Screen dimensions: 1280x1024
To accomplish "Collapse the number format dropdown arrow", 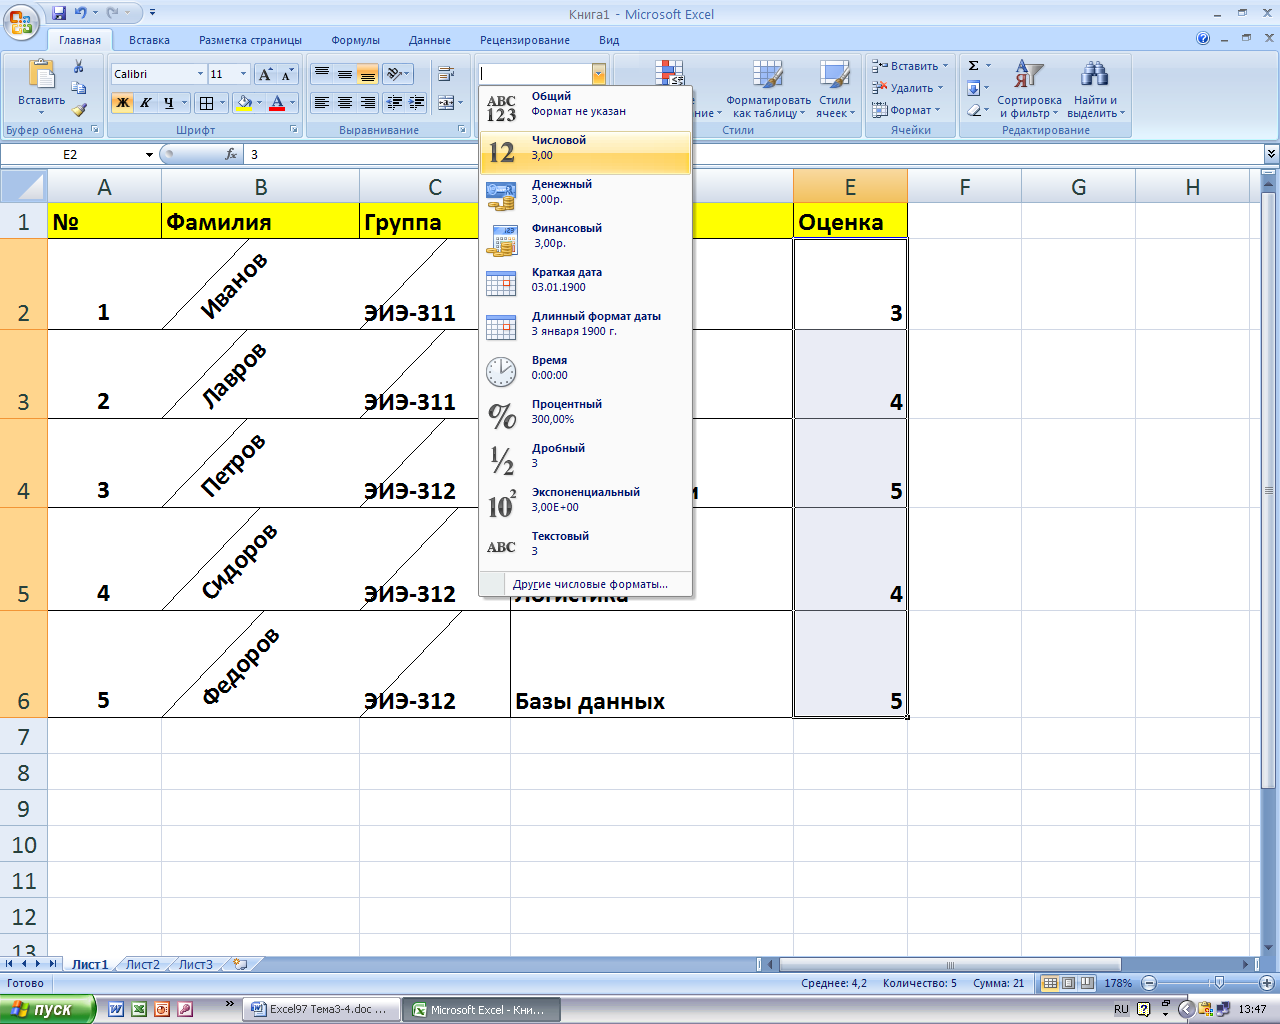I will pyautogui.click(x=598, y=74).
